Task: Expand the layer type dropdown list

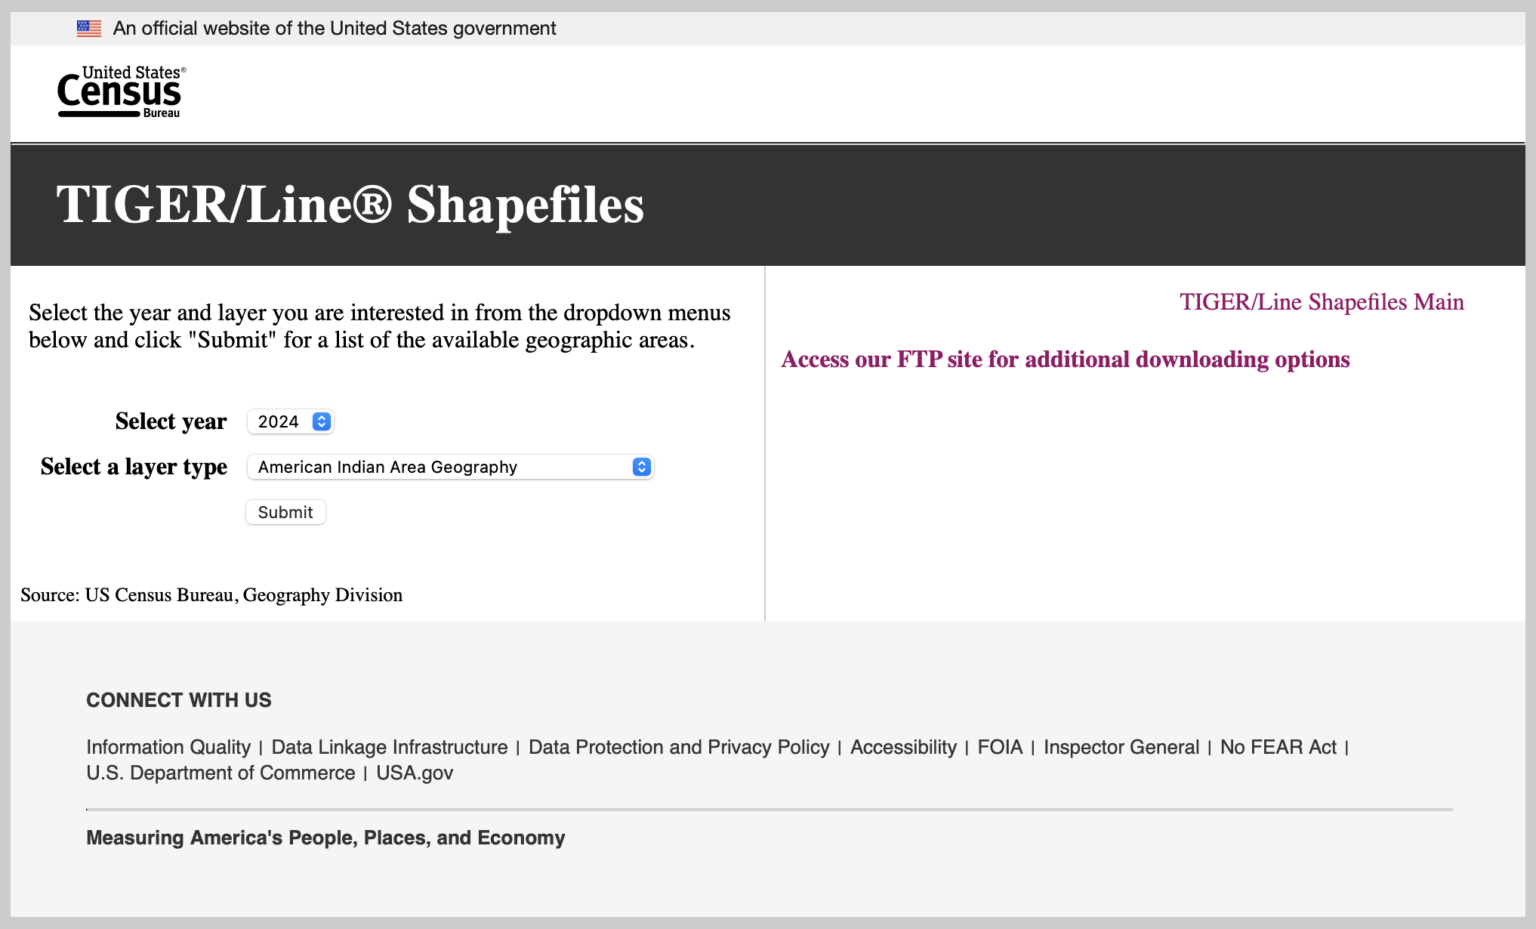Action: coord(450,467)
